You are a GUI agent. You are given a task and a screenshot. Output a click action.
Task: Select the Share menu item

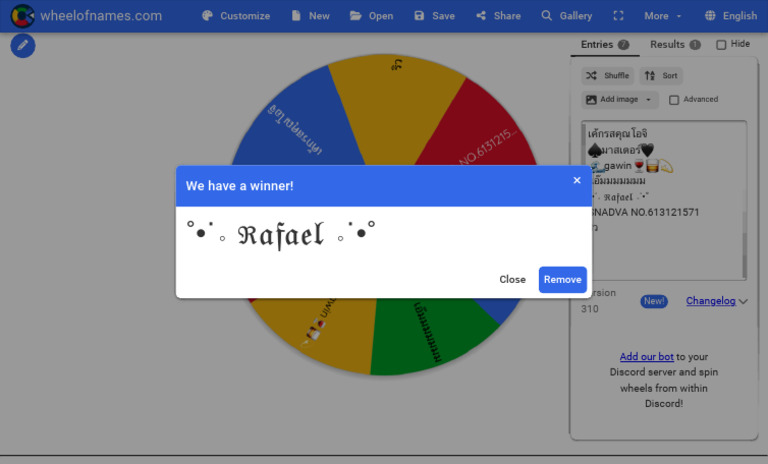(x=499, y=16)
